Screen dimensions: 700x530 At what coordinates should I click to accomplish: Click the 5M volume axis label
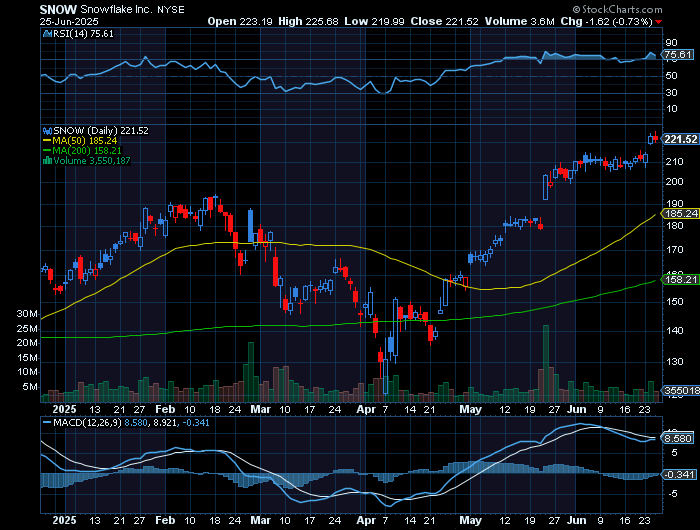(30, 387)
